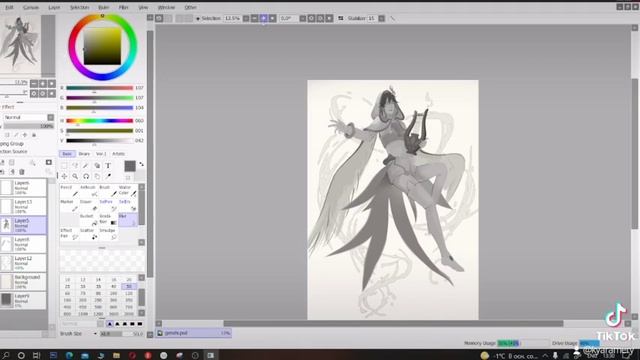The height and width of the screenshot is (360, 640).
Task: Pick brush size 50 preset
Action: click(x=129, y=287)
